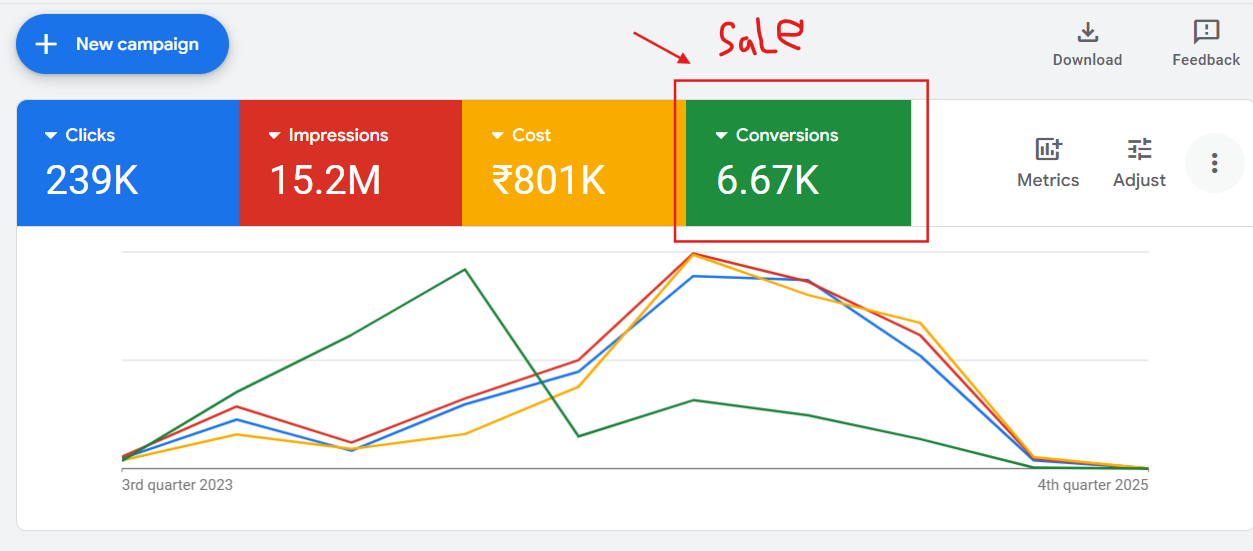The image size is (1253, 551).
Task: Open the three-dot more options menu
Action: (1214, 163)
